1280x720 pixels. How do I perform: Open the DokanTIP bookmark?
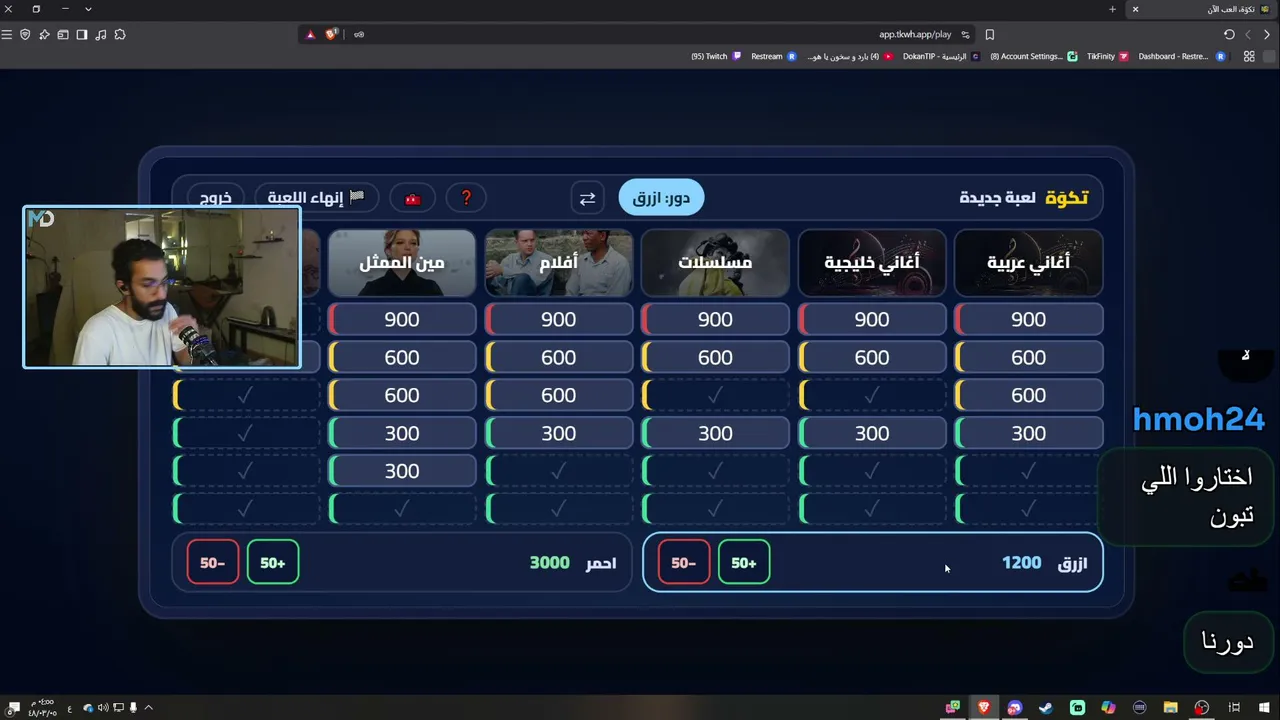941,57
